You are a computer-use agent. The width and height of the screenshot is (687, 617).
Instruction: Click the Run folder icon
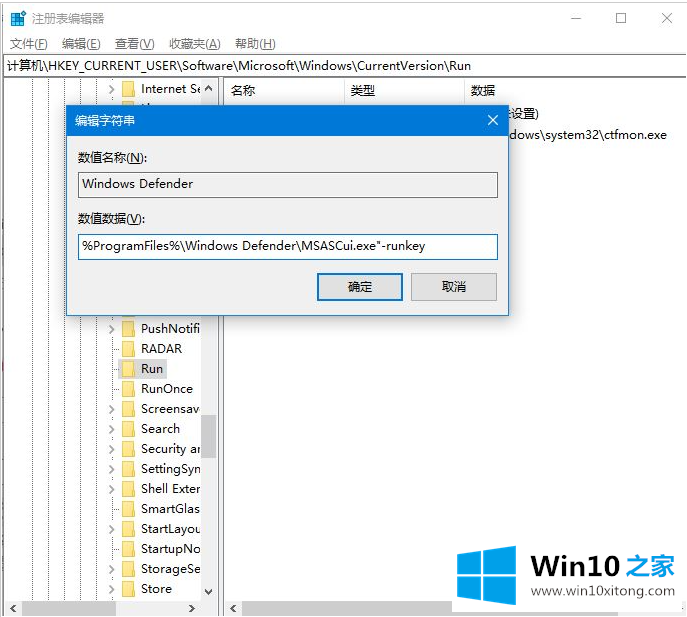(x=128, y=369)
